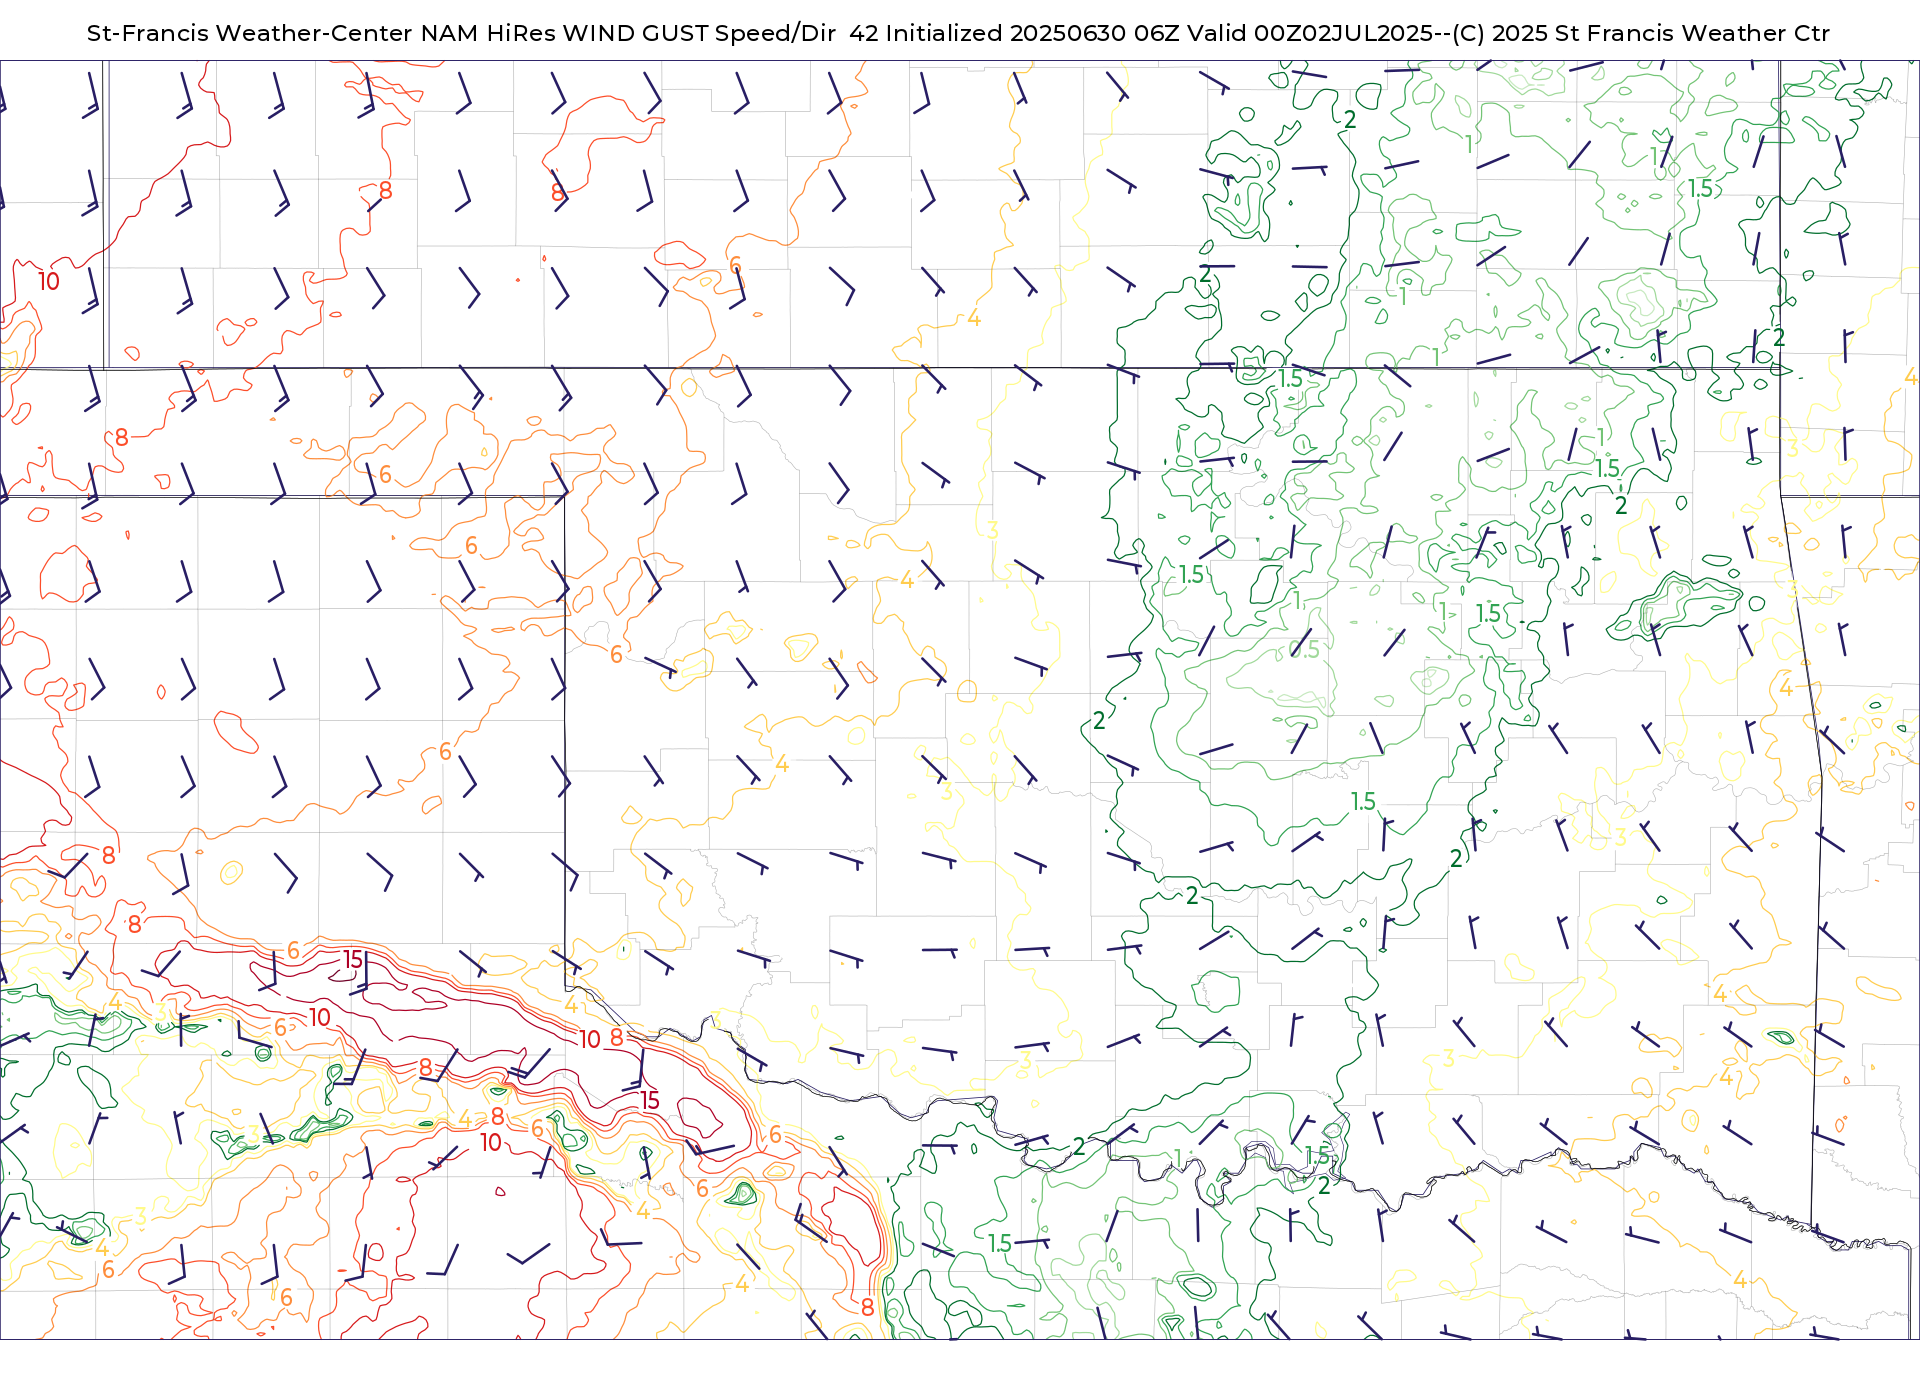Click the '0.5' contour label
Image resolution: width=1920 pixels, height=1400 pixels.
[x=1304, y=649]
